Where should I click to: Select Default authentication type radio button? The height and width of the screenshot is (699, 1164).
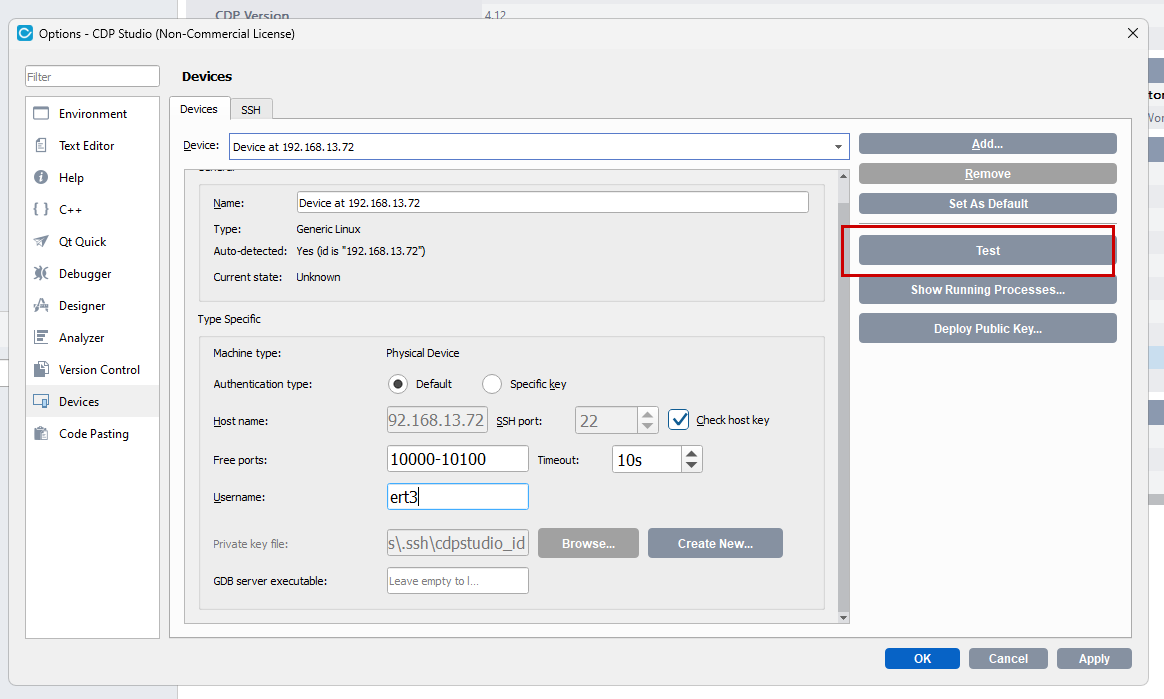(x=398, y=384)
